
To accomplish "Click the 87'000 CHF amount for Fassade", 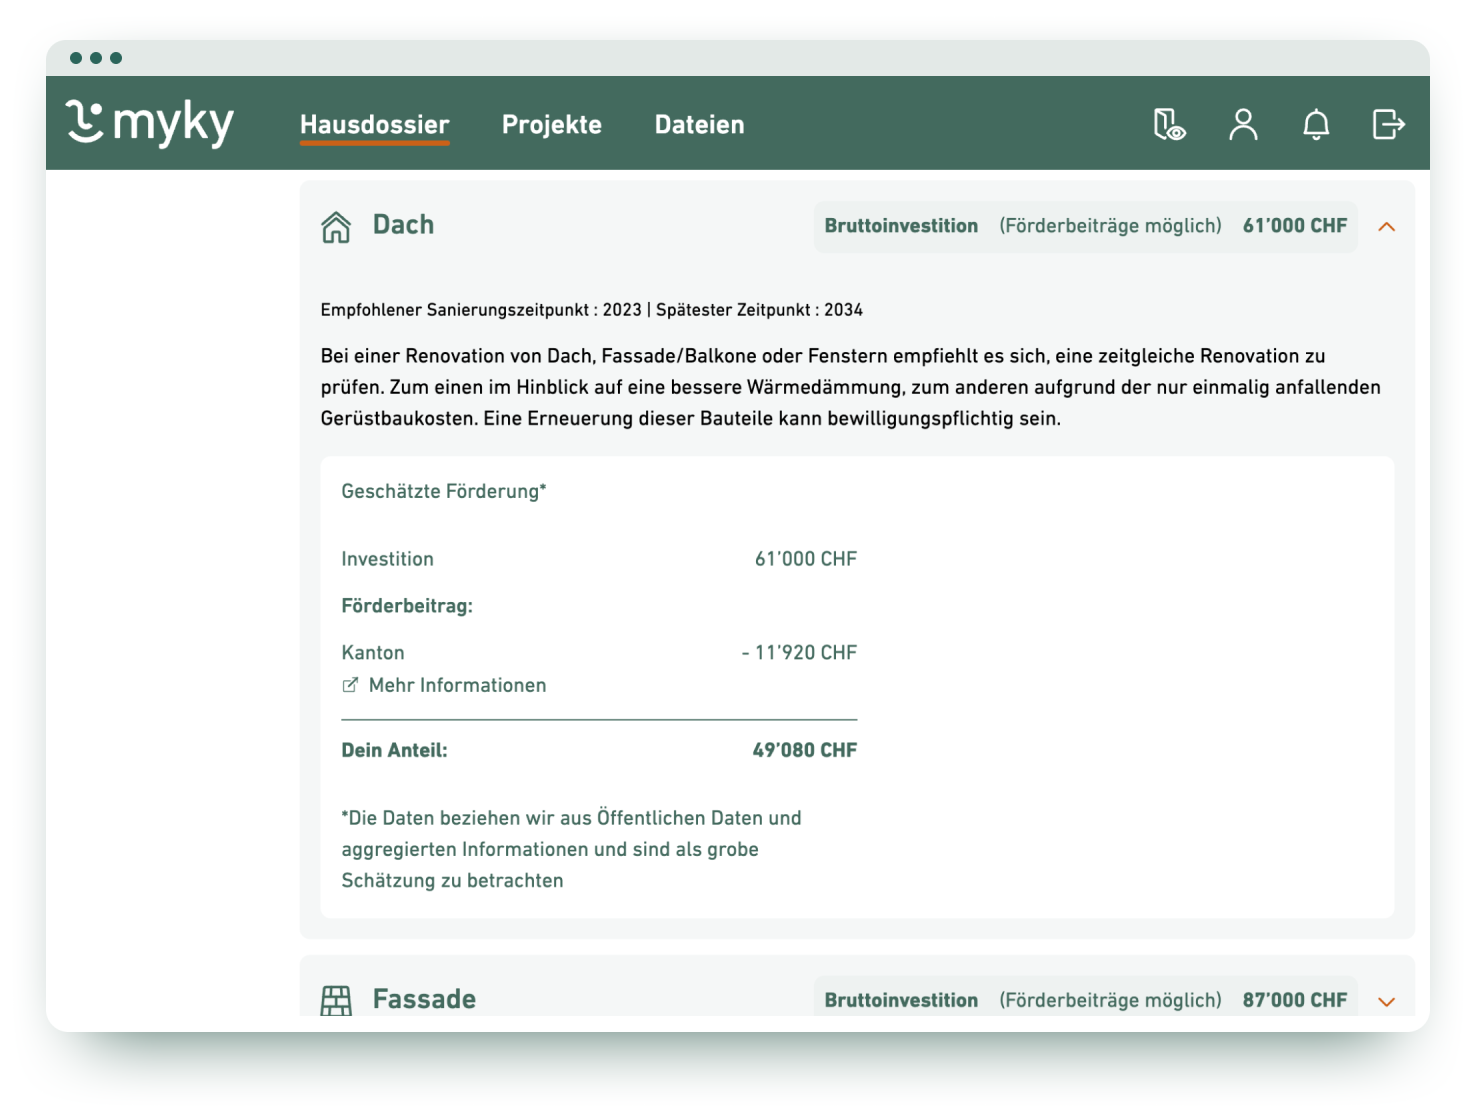I will pyautogui.click(x=1294, y=999).
